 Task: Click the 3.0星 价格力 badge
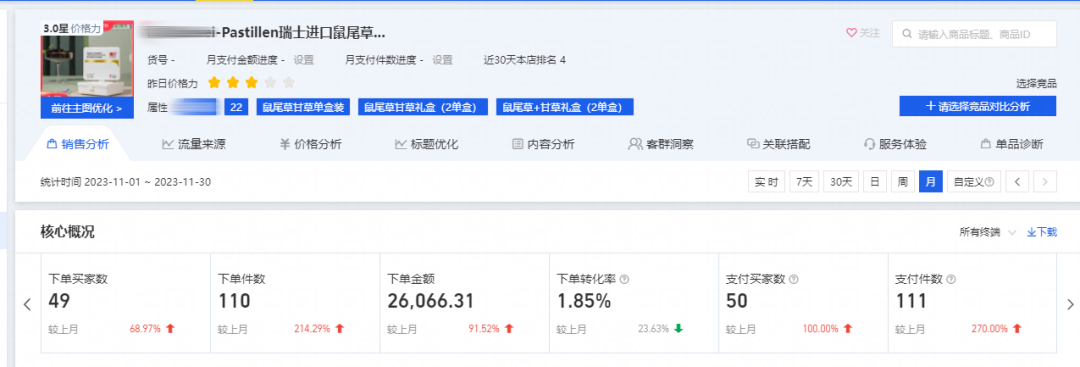click(72, 28)
